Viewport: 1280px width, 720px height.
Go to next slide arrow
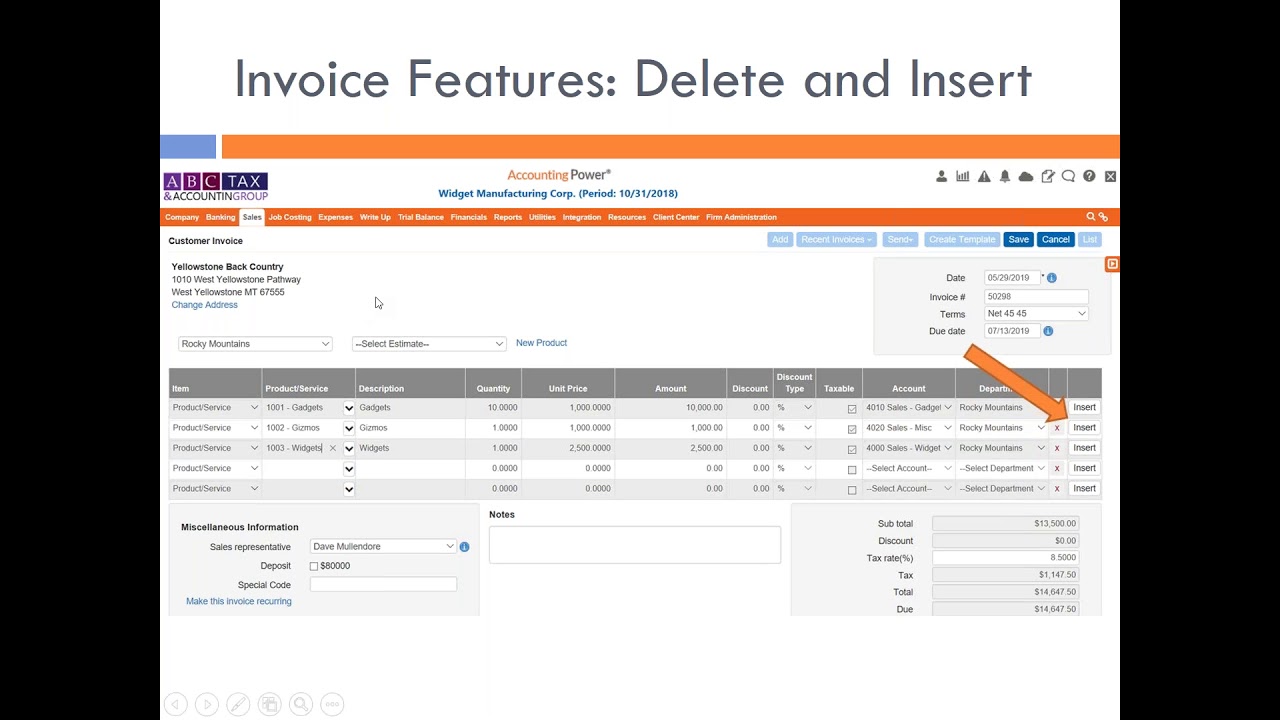click(x=206, y=704)
